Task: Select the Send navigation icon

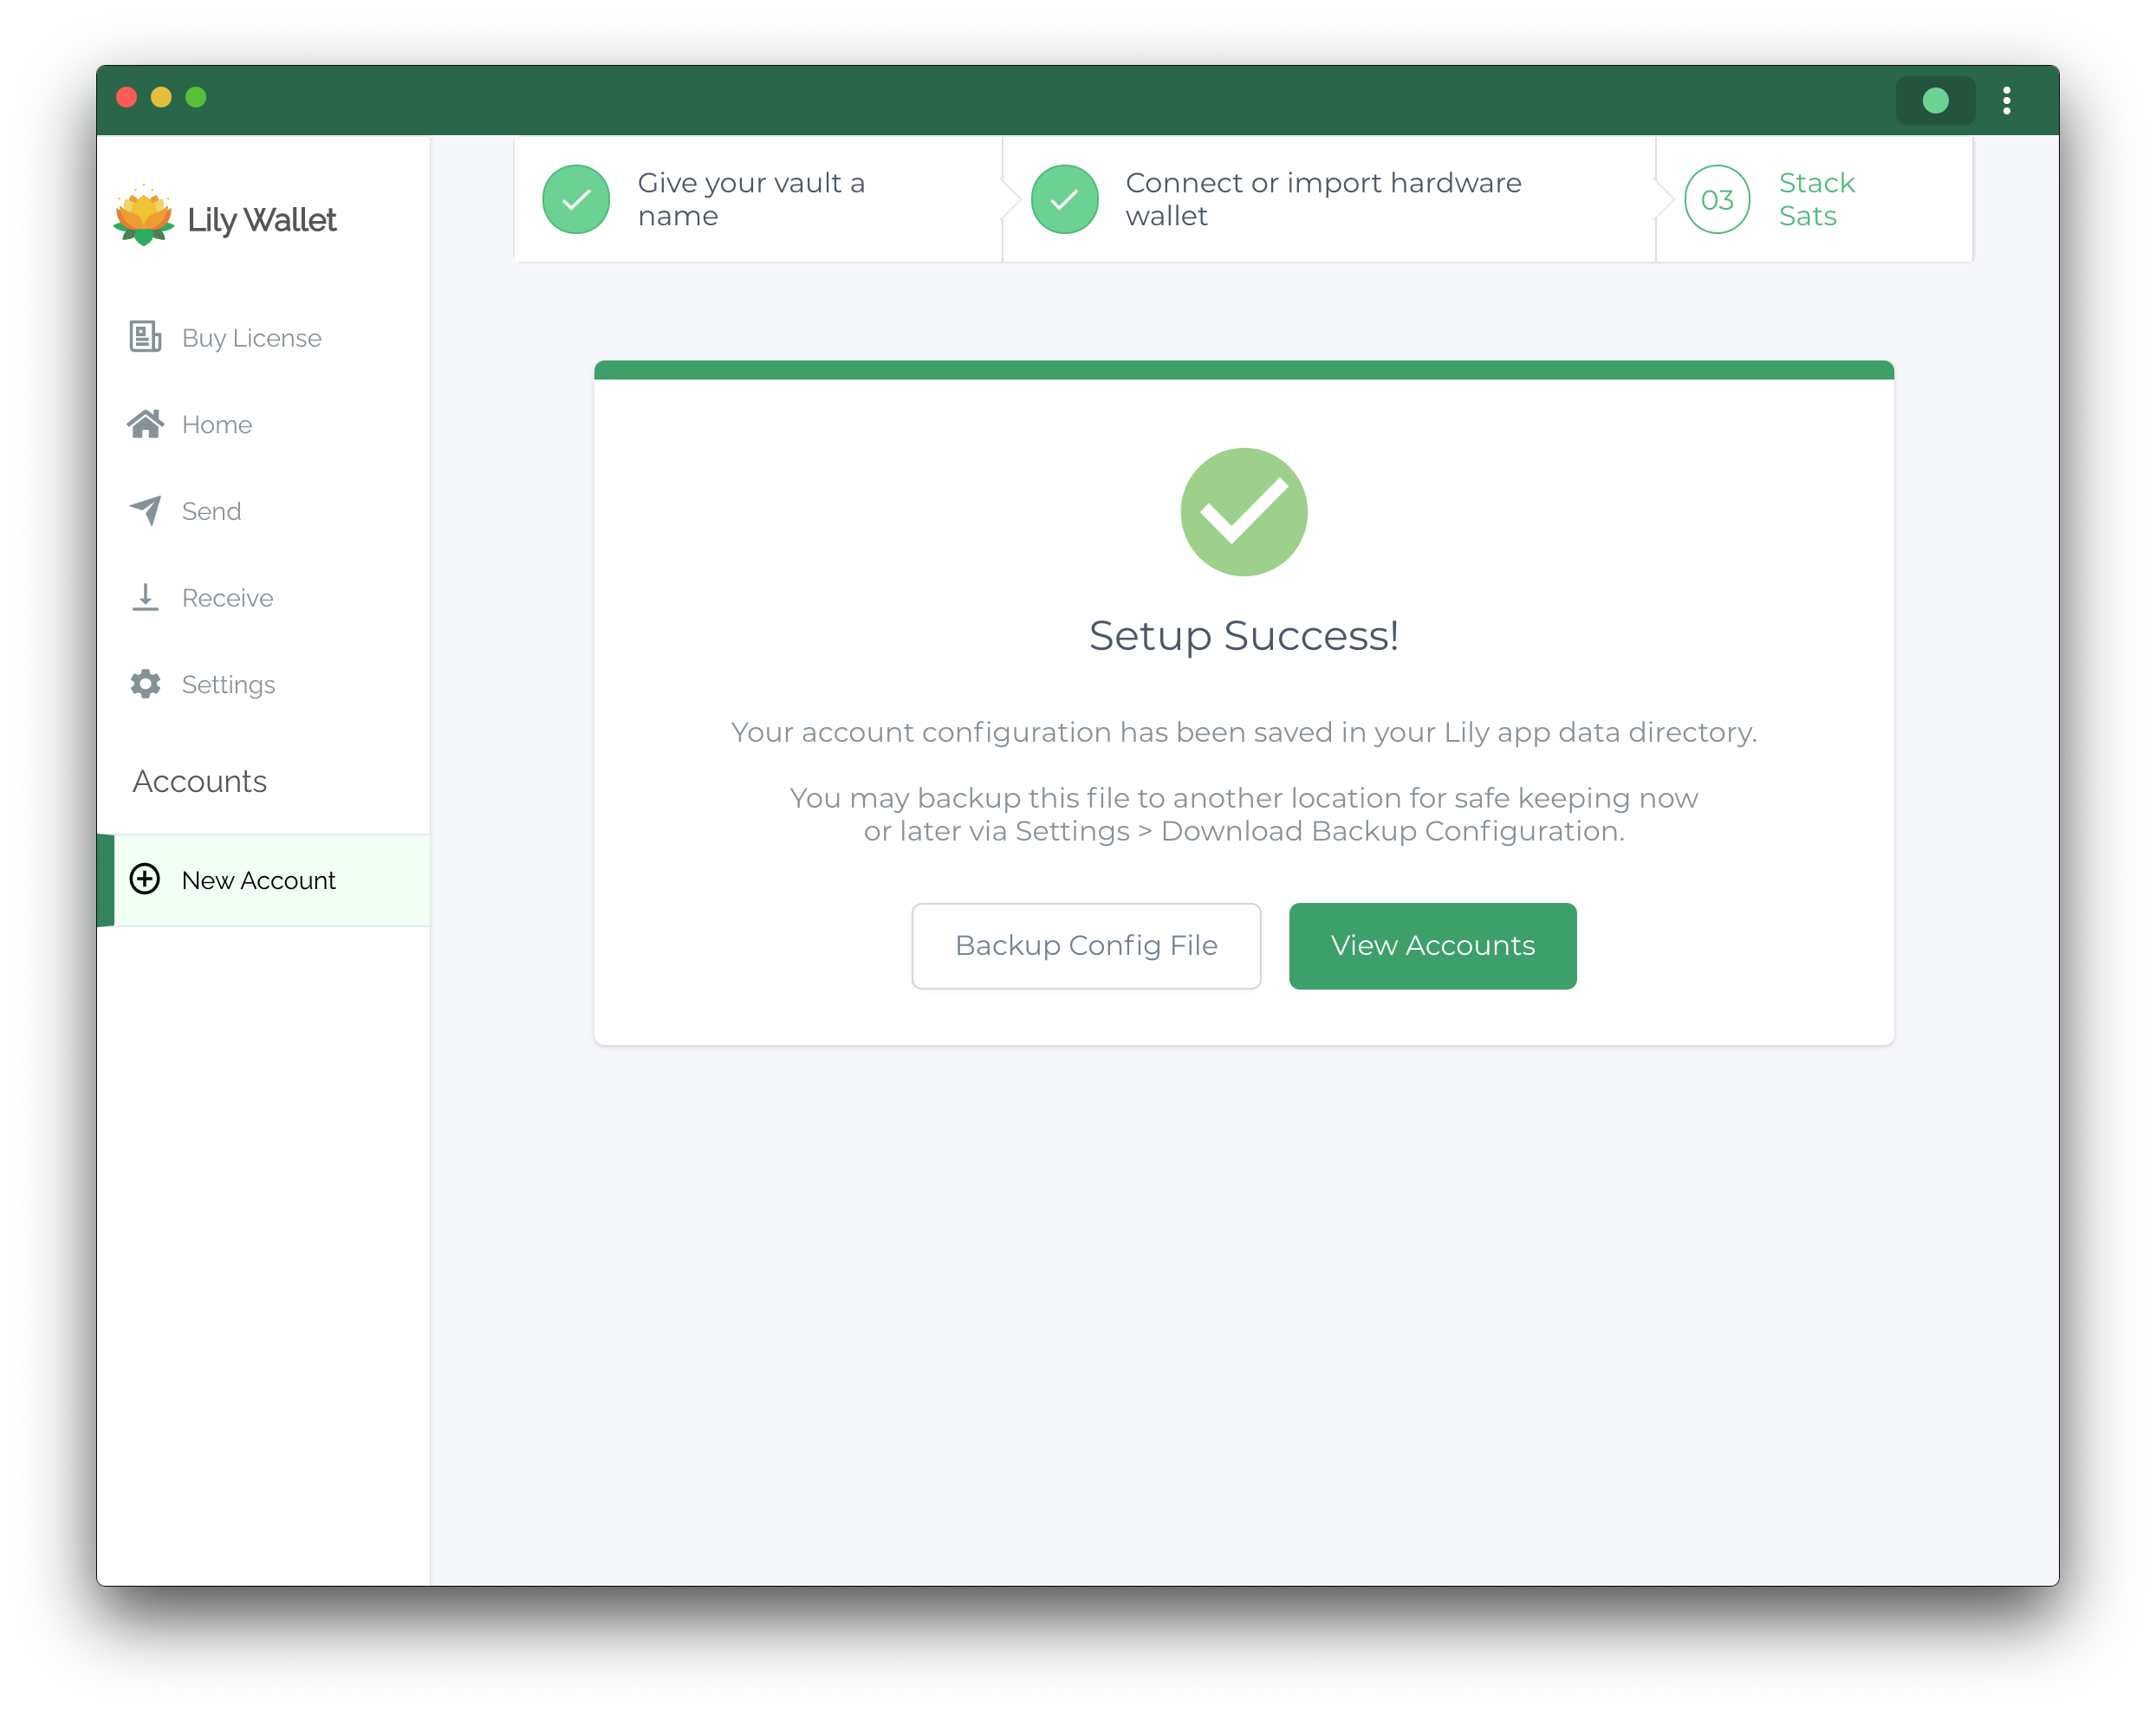Action: (x=147, y=510)
